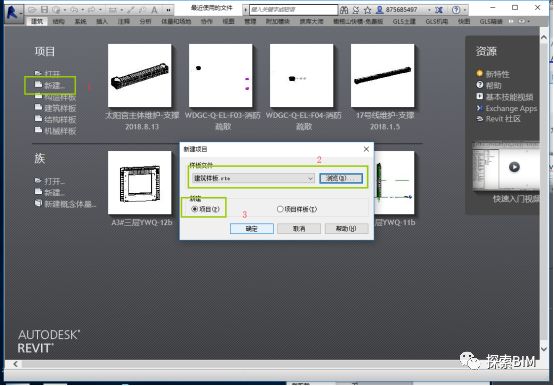Click the Save disk icon in quick access toolbar
The width and height of the screenshot is (554, 386).
44,10
